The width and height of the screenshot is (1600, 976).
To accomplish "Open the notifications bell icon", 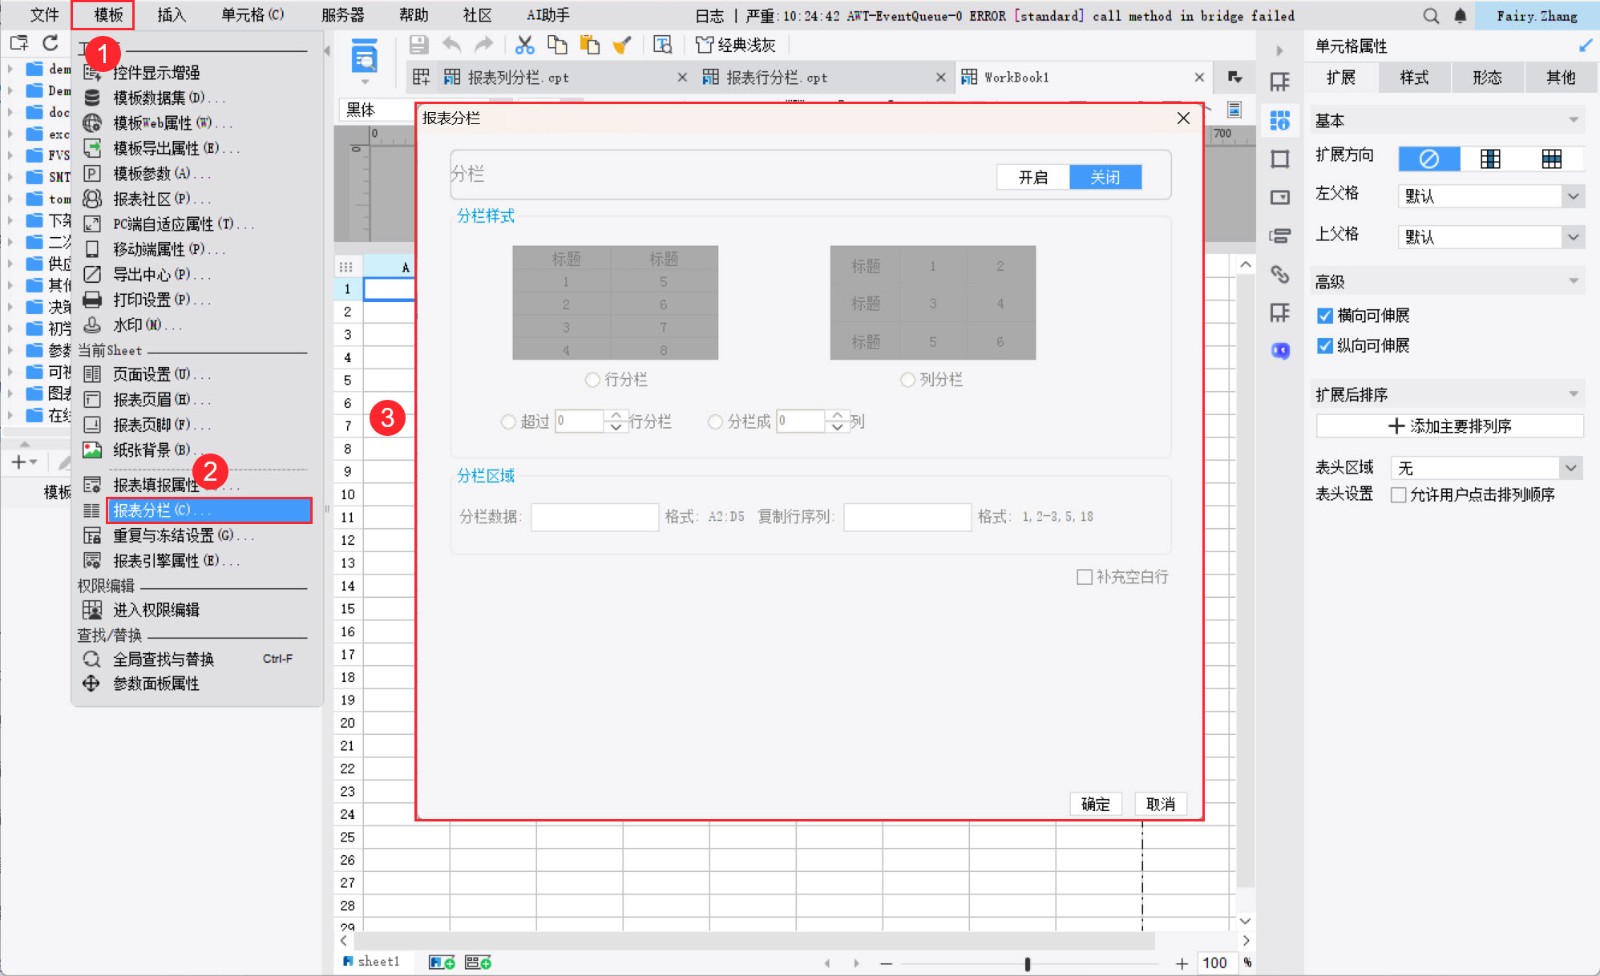I will click(1460, 16).
